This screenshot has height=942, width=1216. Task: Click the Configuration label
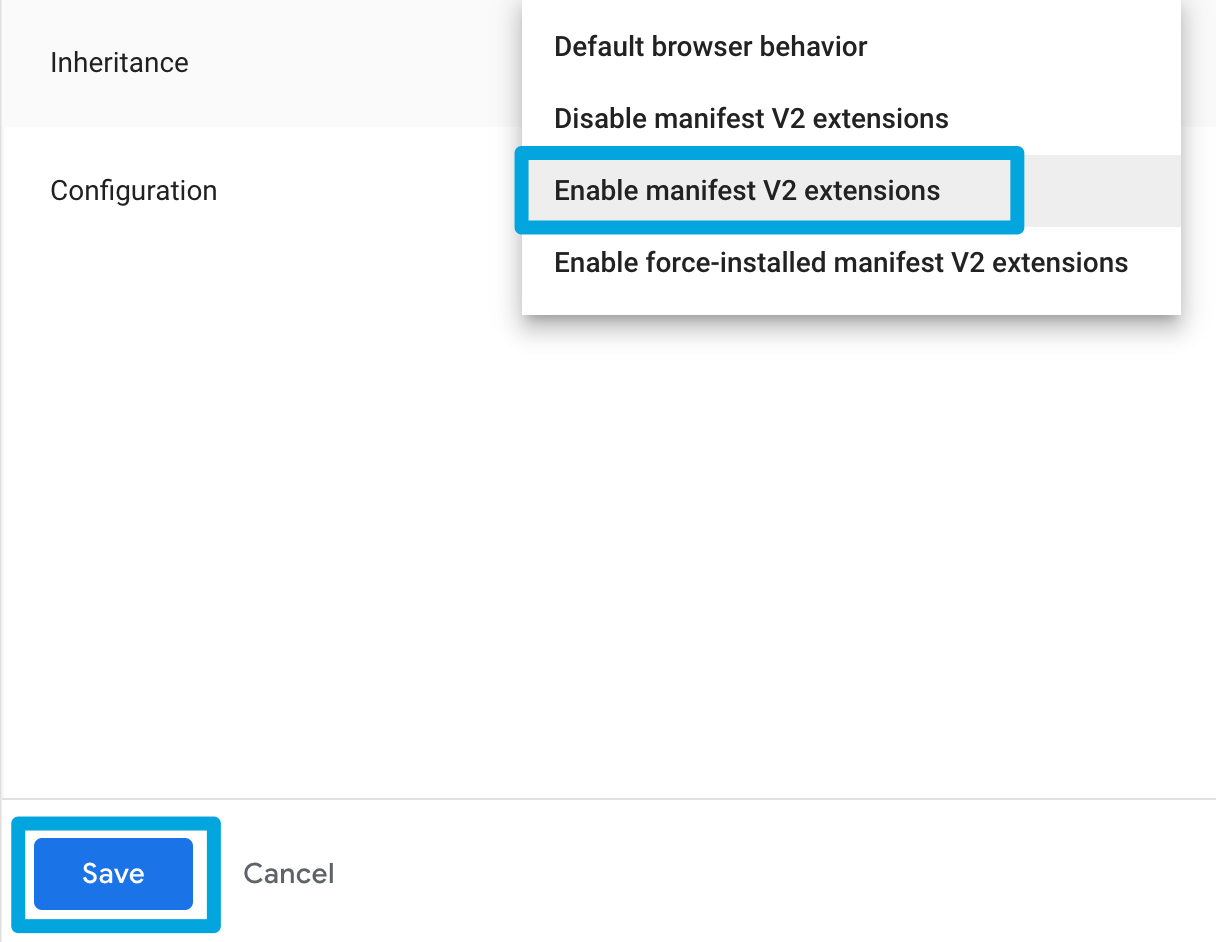[133, 191]
